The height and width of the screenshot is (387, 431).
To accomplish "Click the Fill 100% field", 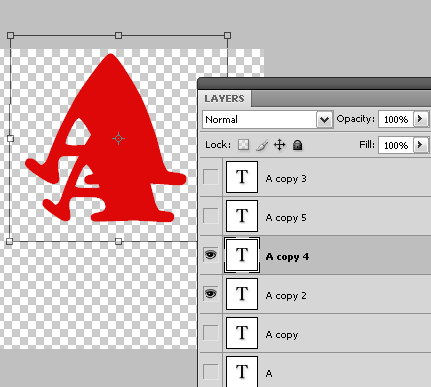I will coord(396,145).
